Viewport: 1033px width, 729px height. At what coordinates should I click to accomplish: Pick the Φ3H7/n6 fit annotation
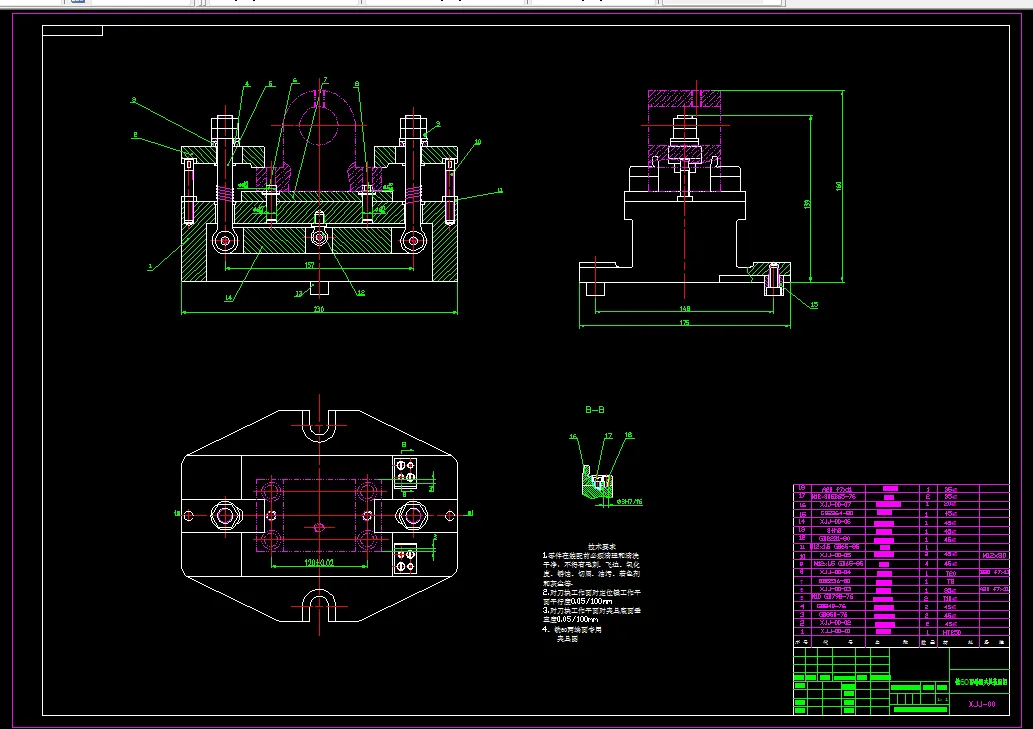pyautogui.click(x=628, y=502)
